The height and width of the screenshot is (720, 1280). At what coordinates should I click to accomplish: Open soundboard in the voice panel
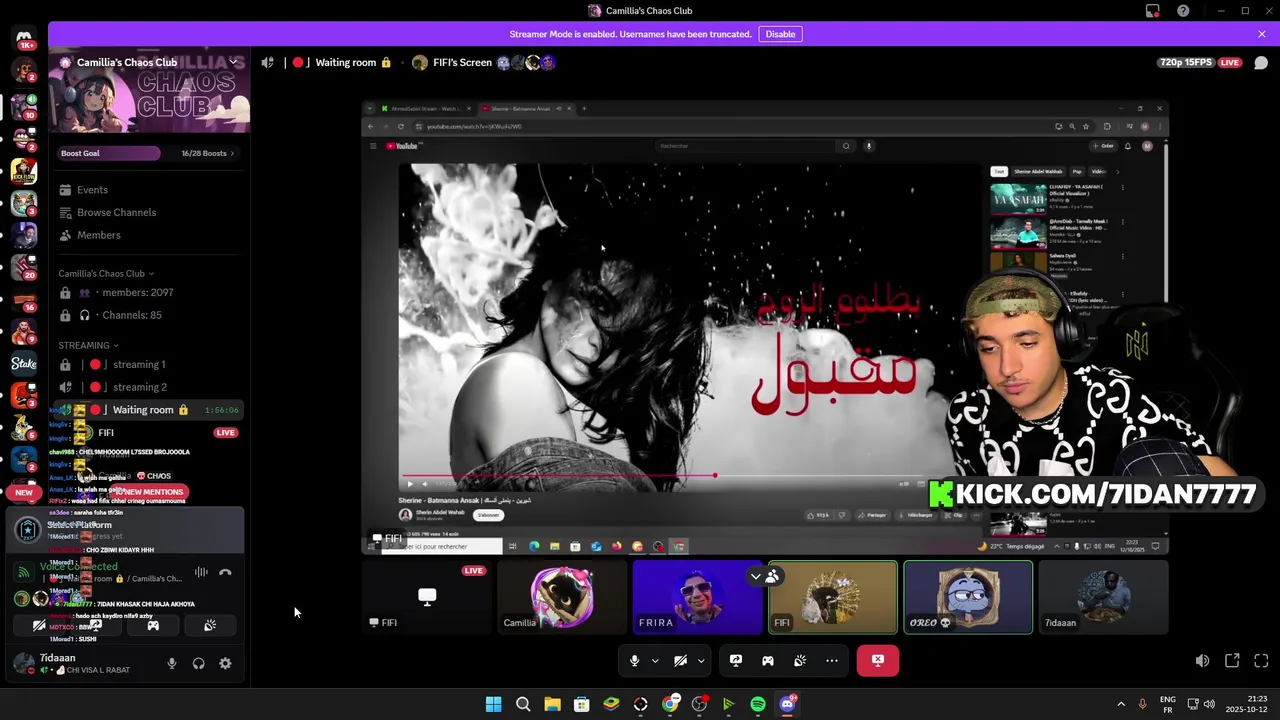pyautogui.click(x=210, y=625)
